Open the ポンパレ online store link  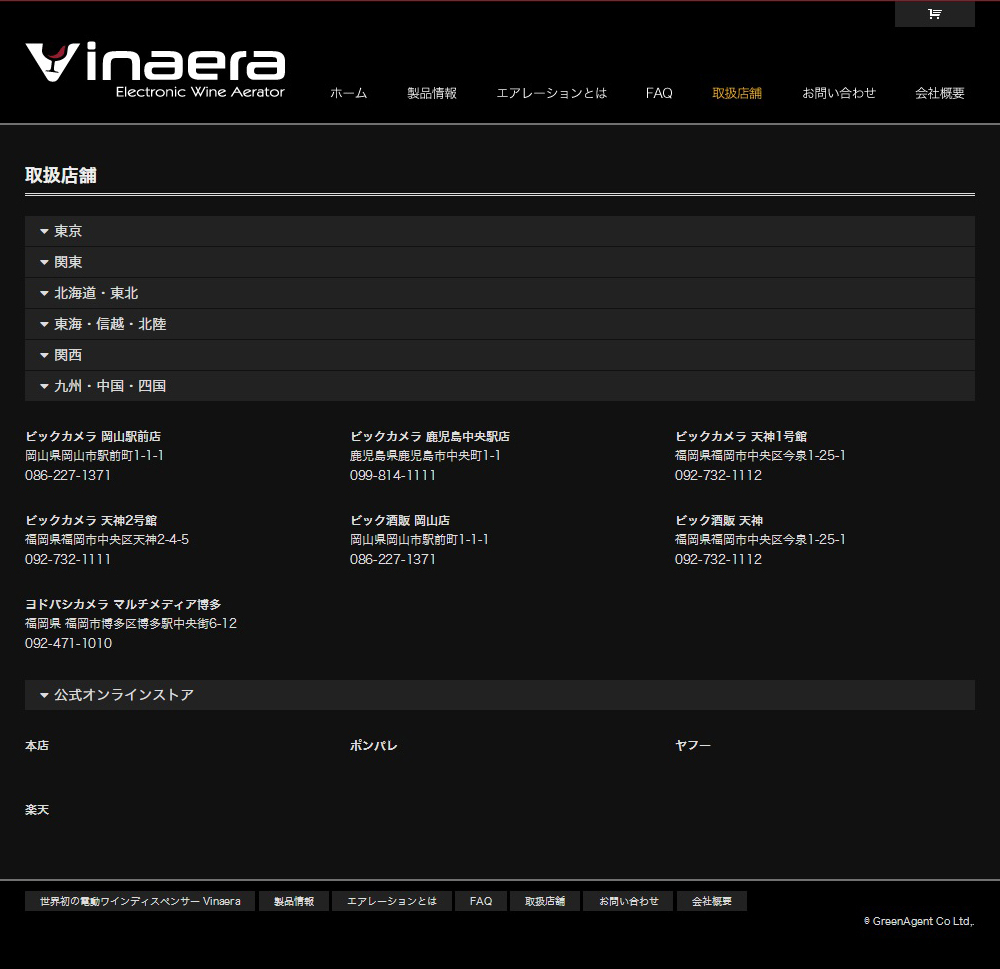coord(374,745)
